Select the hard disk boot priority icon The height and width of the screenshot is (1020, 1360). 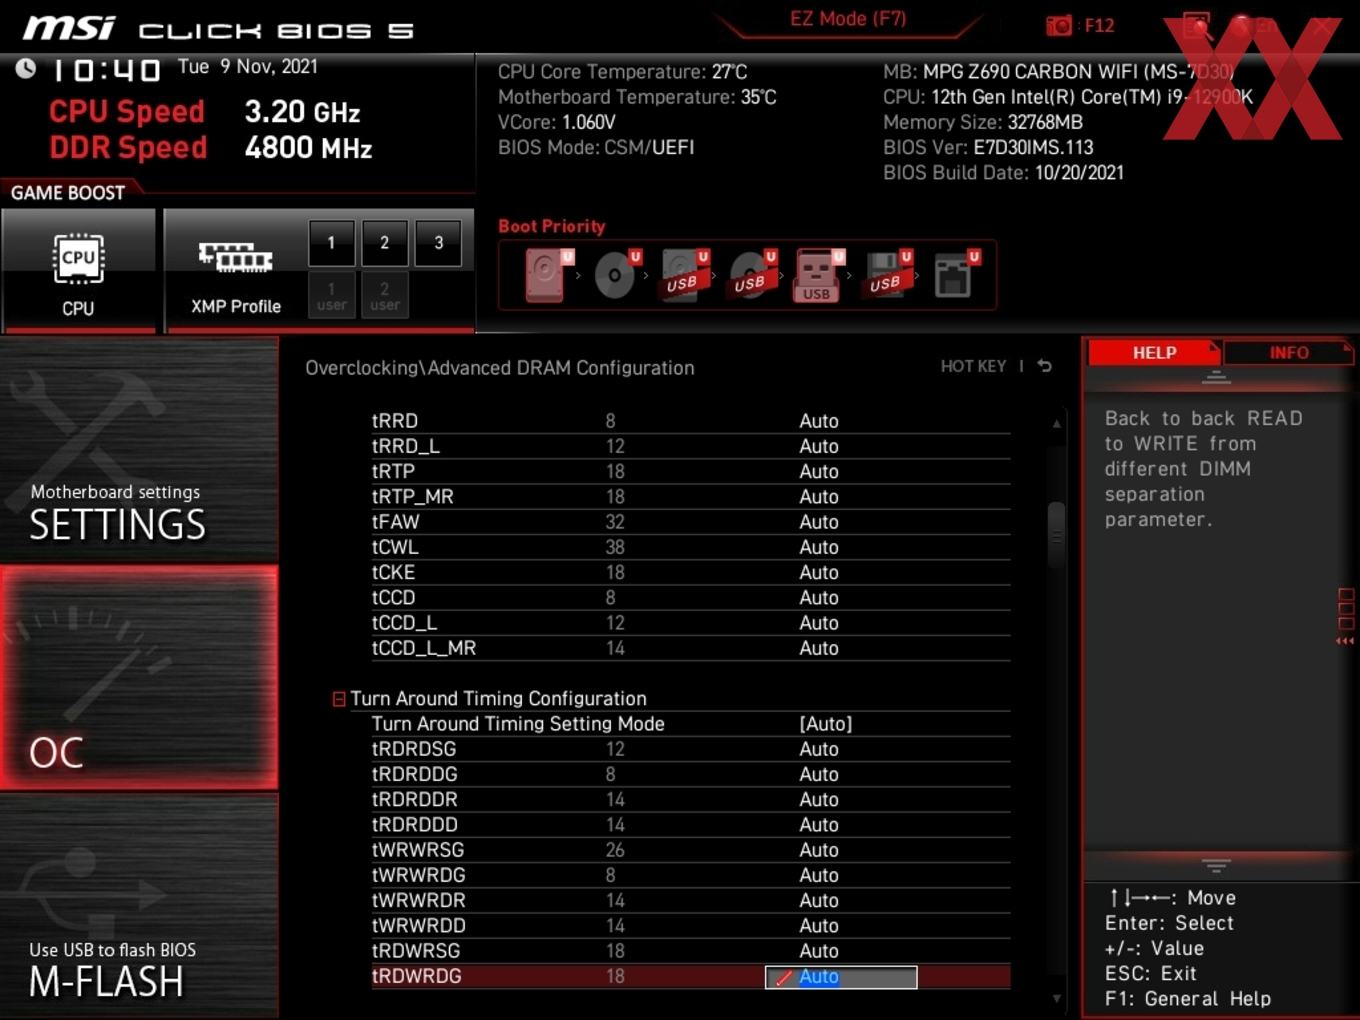547,274
